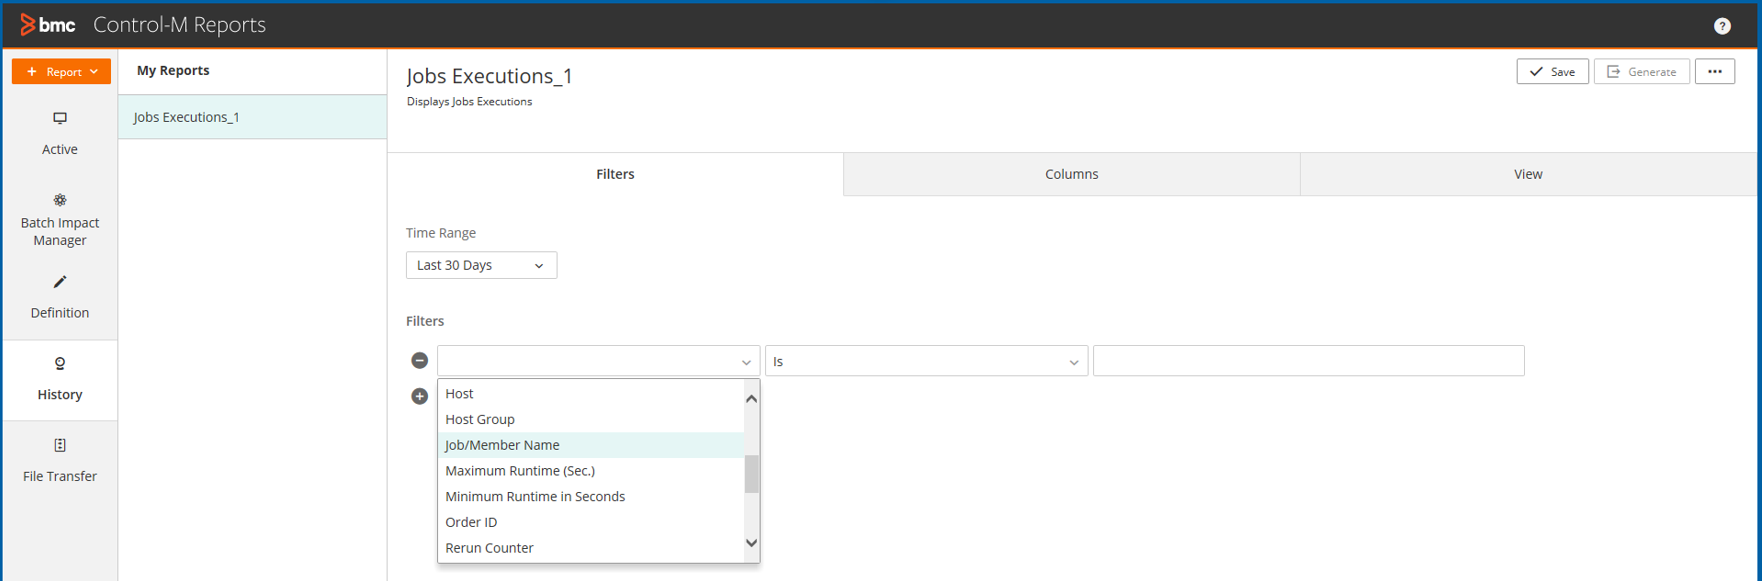Remove filter row with minus icon
This screenshot has height=581, width=1762.
coord(420,361)
